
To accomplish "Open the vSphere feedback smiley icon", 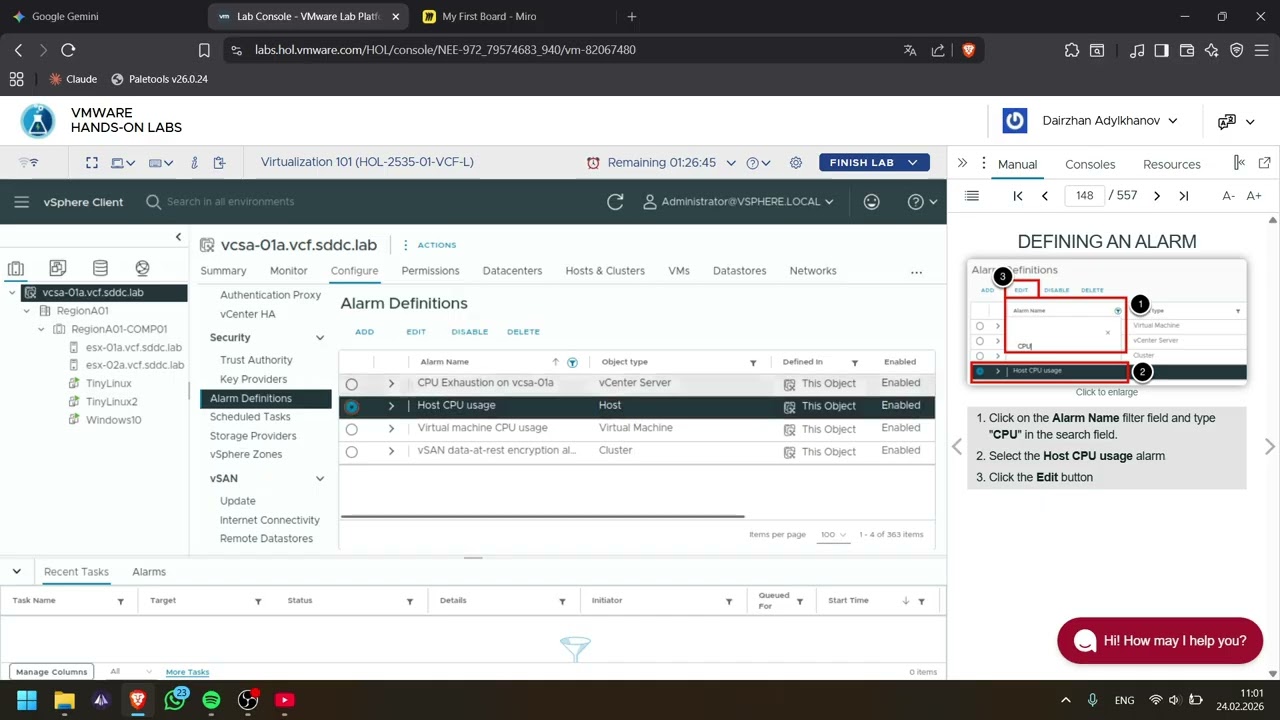I will coord(872,202).
